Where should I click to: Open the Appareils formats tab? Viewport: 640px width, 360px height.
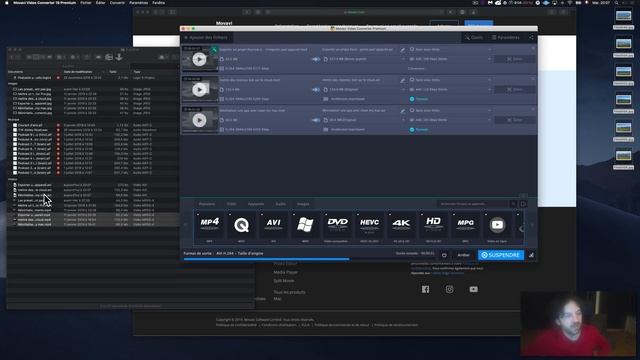click(256, 204)
